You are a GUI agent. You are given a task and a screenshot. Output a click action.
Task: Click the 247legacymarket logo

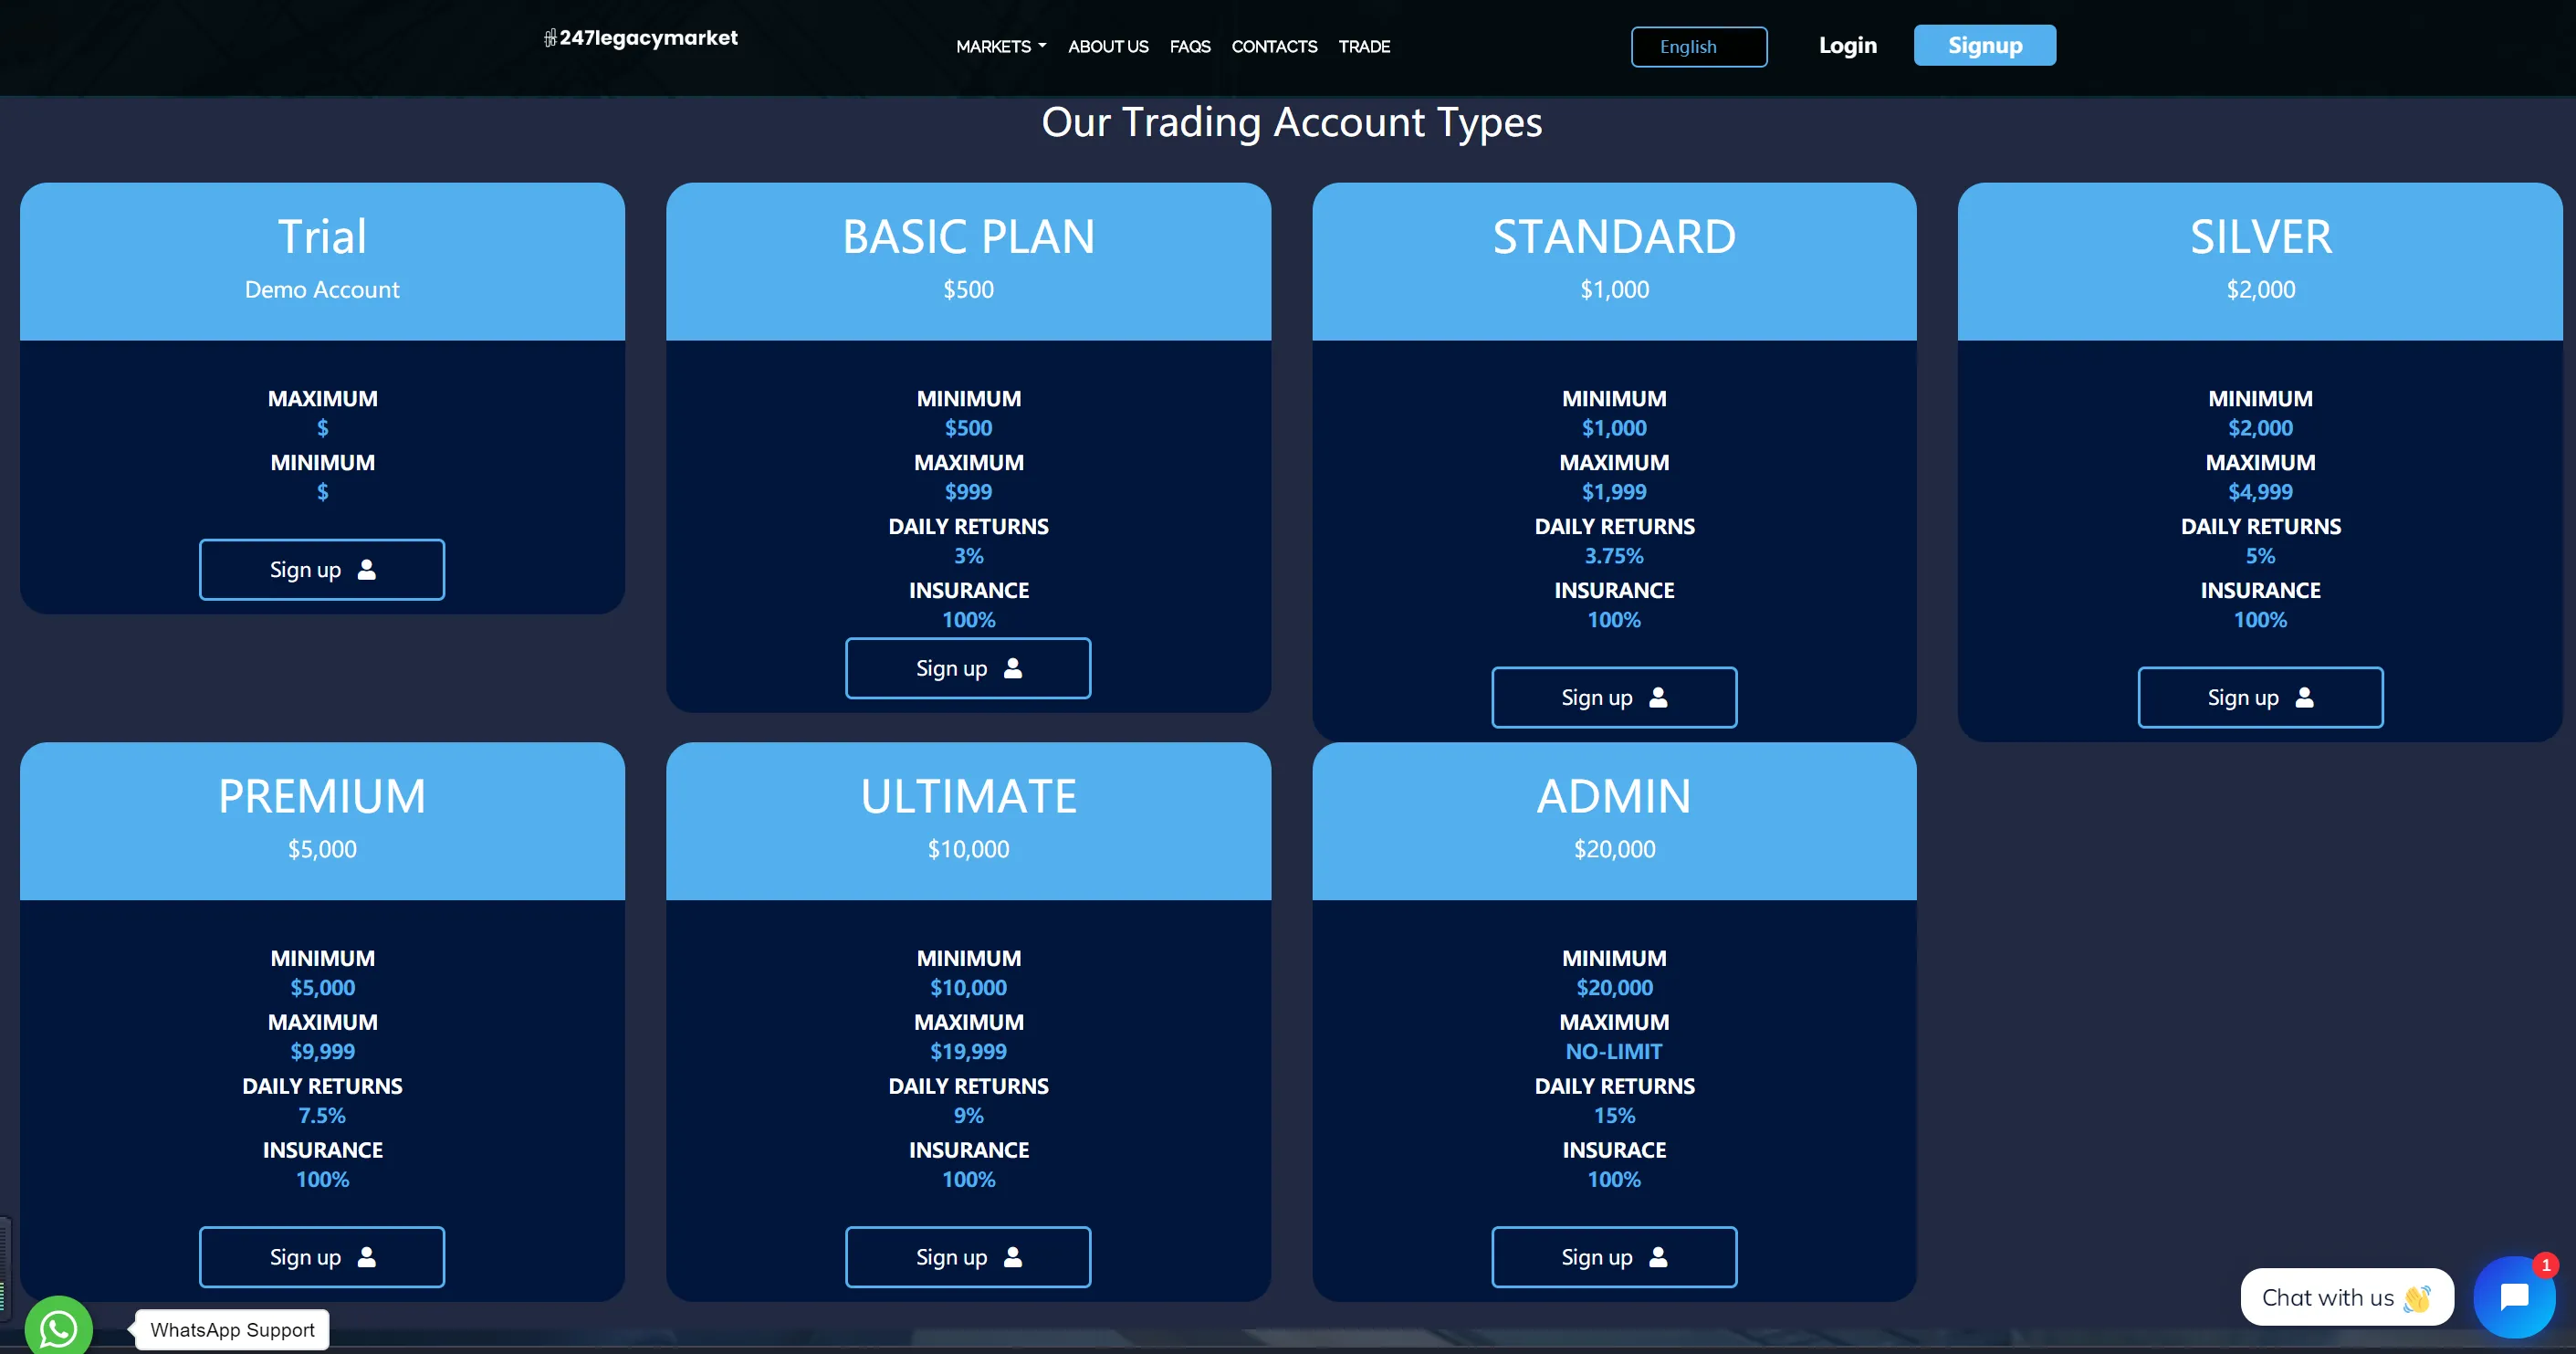640,38
